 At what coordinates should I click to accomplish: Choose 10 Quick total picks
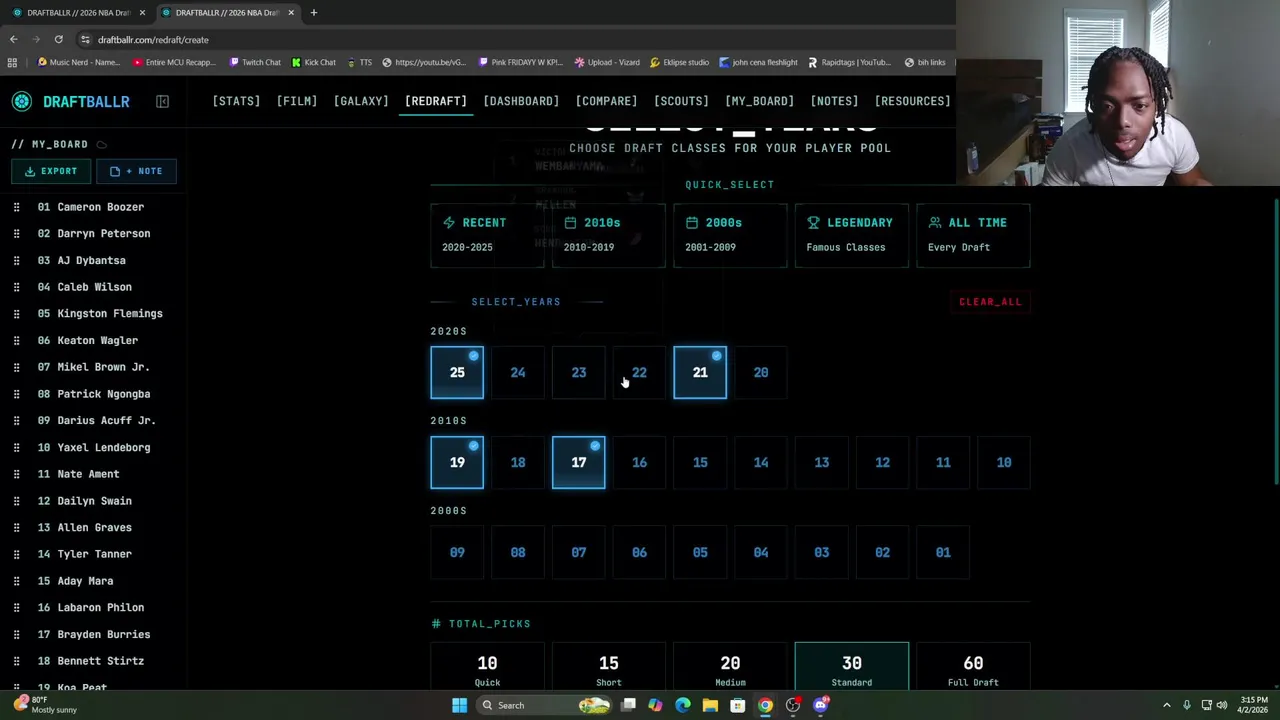click(x=487, y=667)
